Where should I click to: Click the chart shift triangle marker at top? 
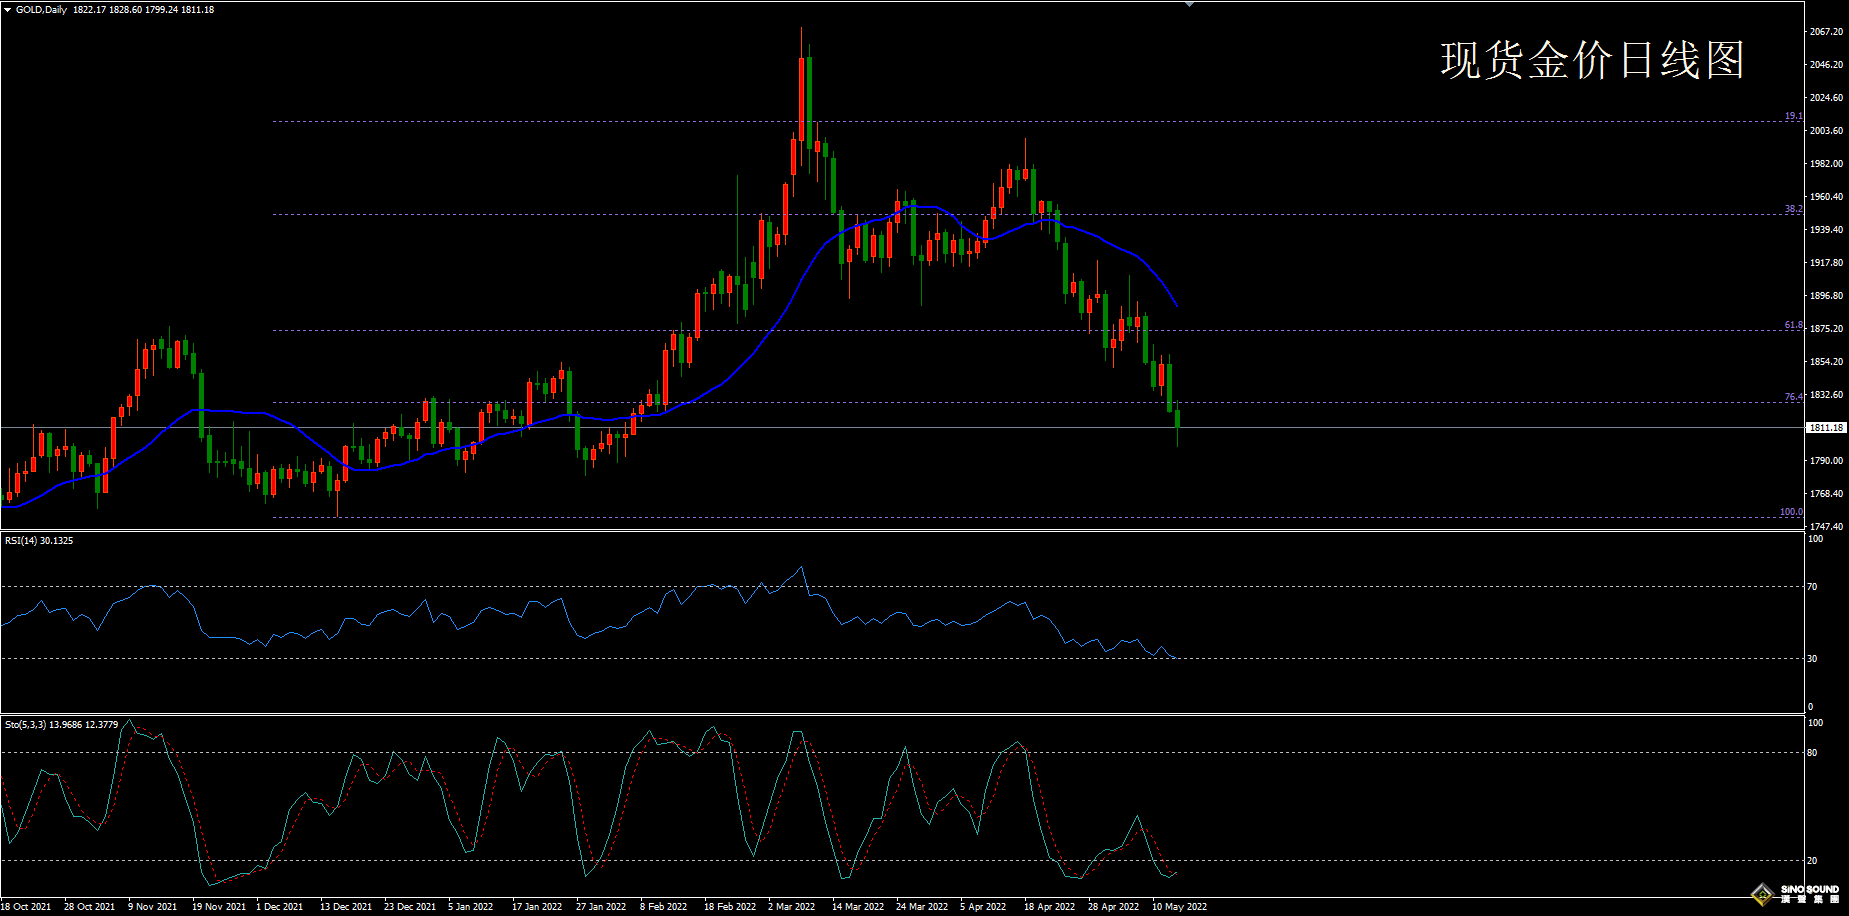(x=1189, y=5)
